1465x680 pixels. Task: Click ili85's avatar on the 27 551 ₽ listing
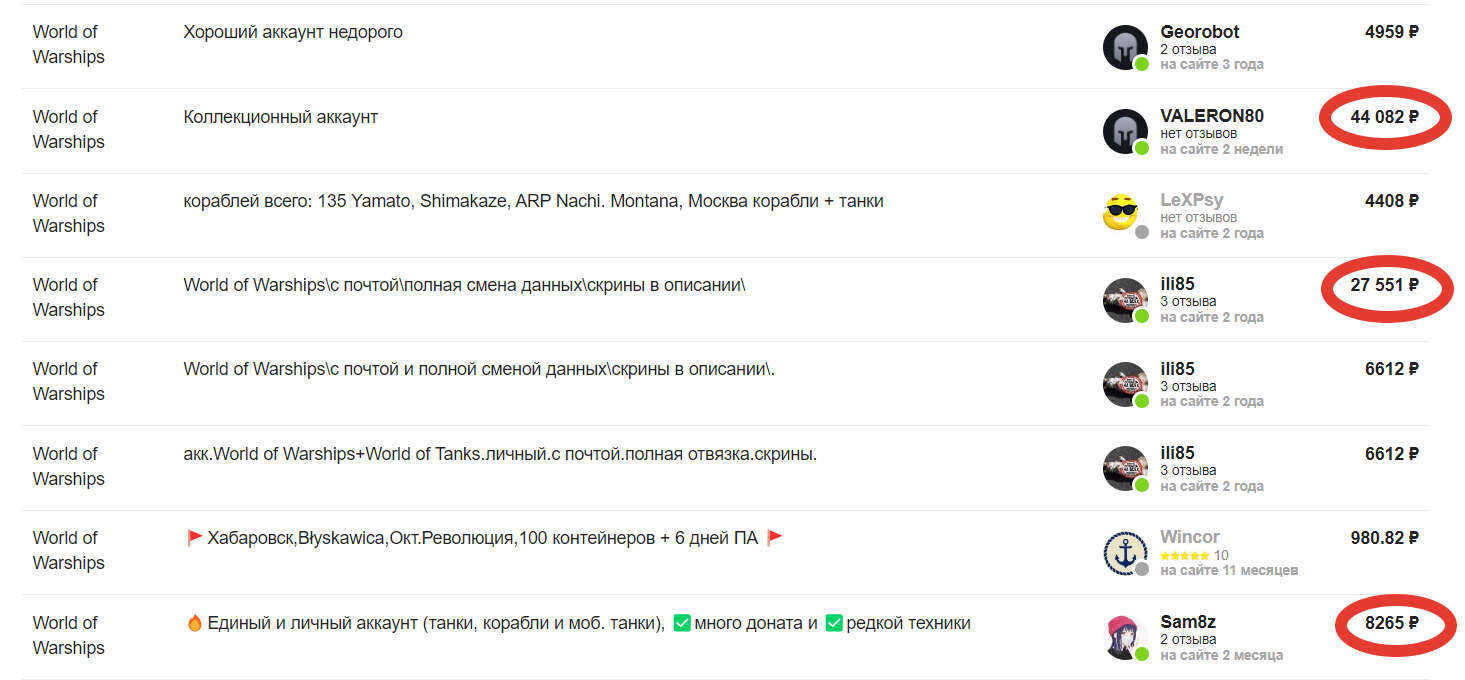pyautogui.click(x=1124, y=300)
